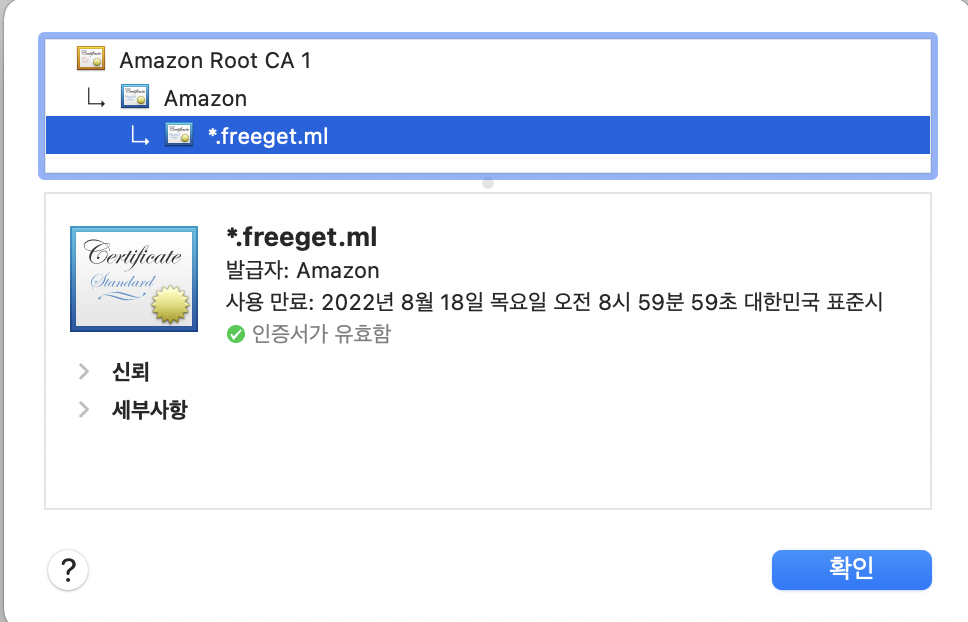
Task: Expand the 신뢰 section chevron
Action: tap(84, 373)
